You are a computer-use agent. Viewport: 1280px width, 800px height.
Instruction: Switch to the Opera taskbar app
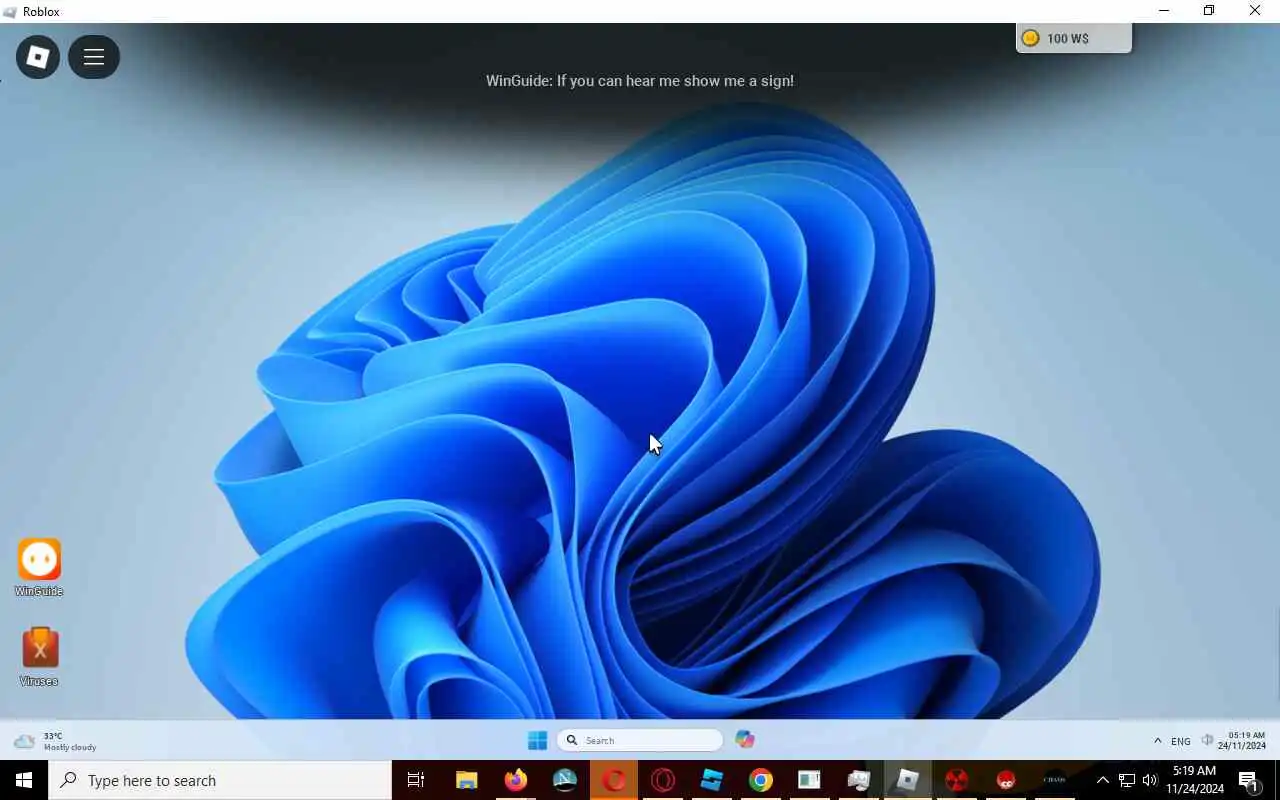614,780
